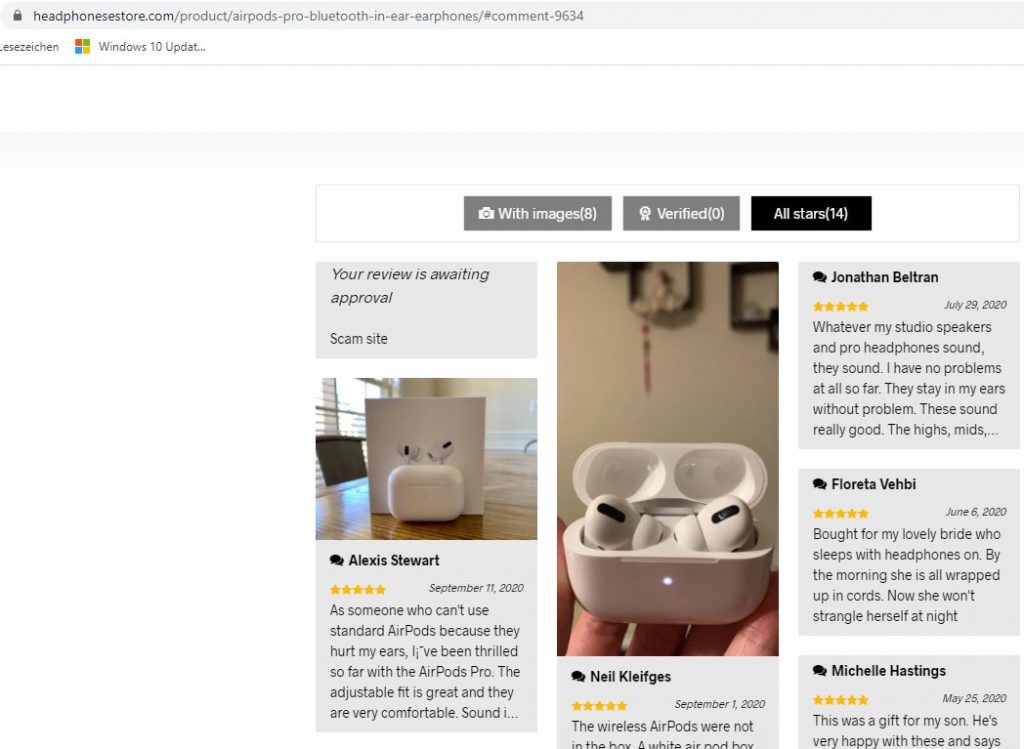The width and height of the screenshot is (1024, 749).
Task: Open the Windows 10 Update bookmark icon
Action: [82, 46]
